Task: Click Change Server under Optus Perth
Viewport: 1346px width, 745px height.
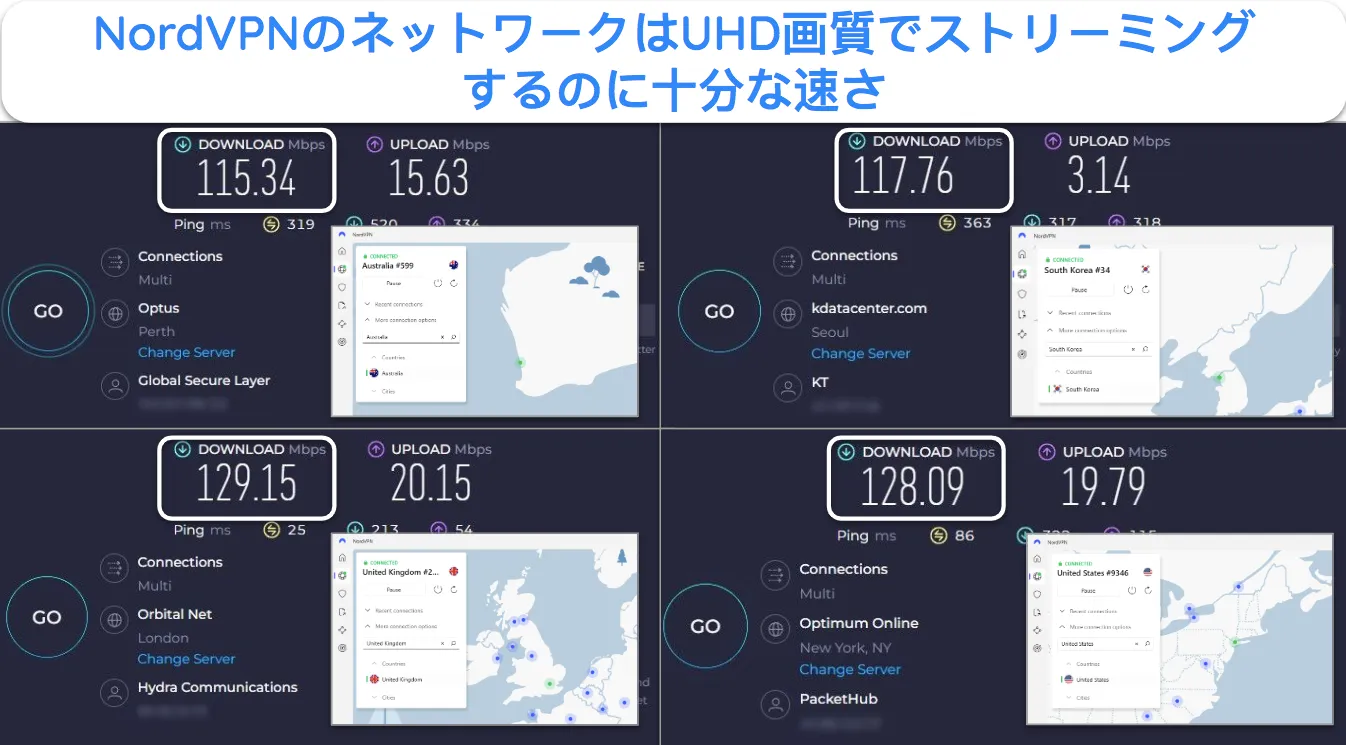Action: click(187, 352)
